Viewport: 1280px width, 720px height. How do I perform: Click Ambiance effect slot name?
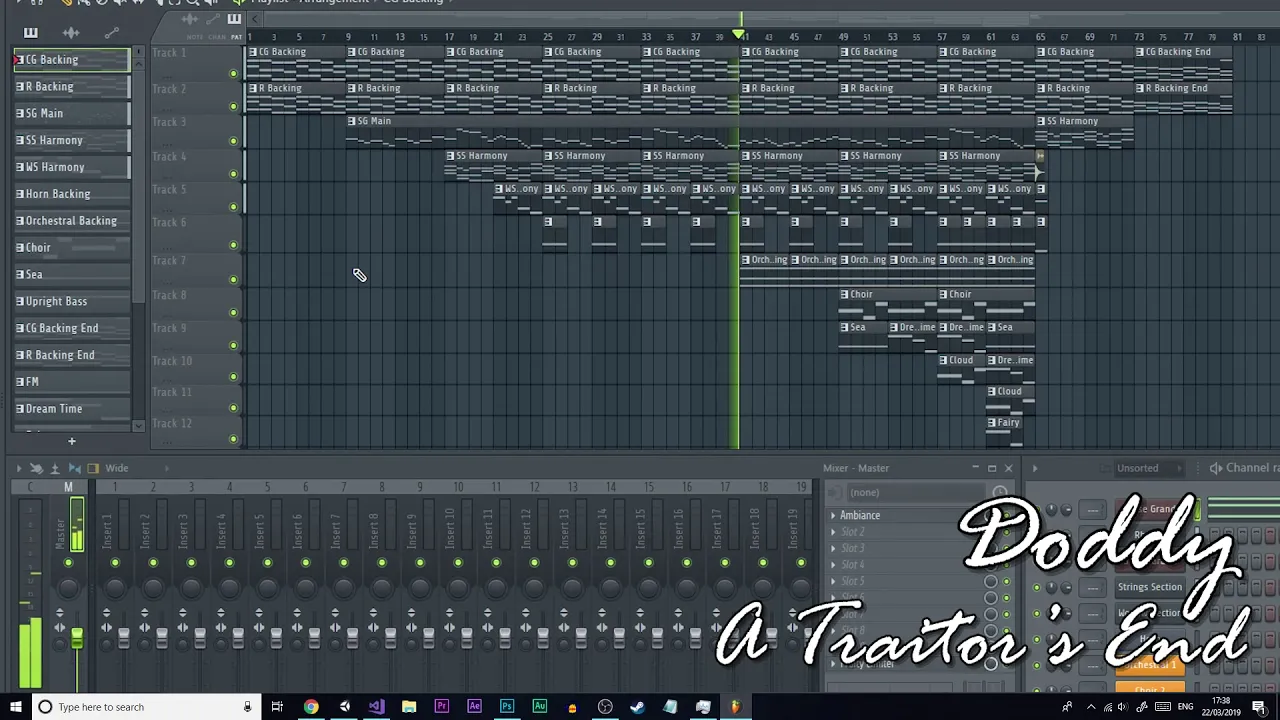pyautogui.click(x=860, y=516)
